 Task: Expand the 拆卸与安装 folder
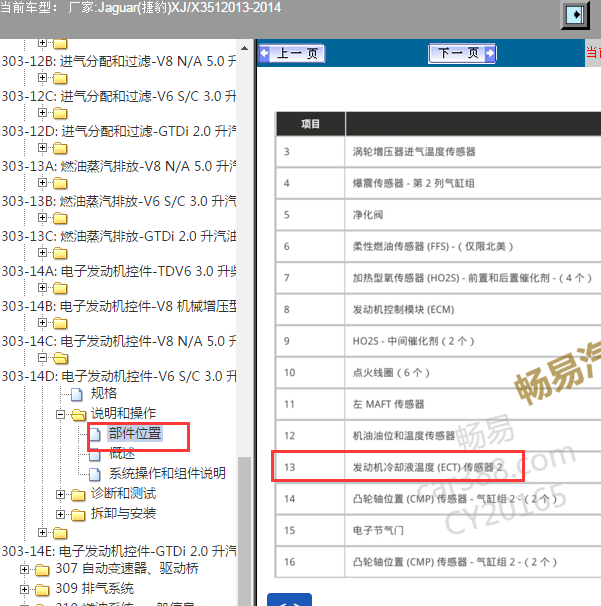pos(60,514)
